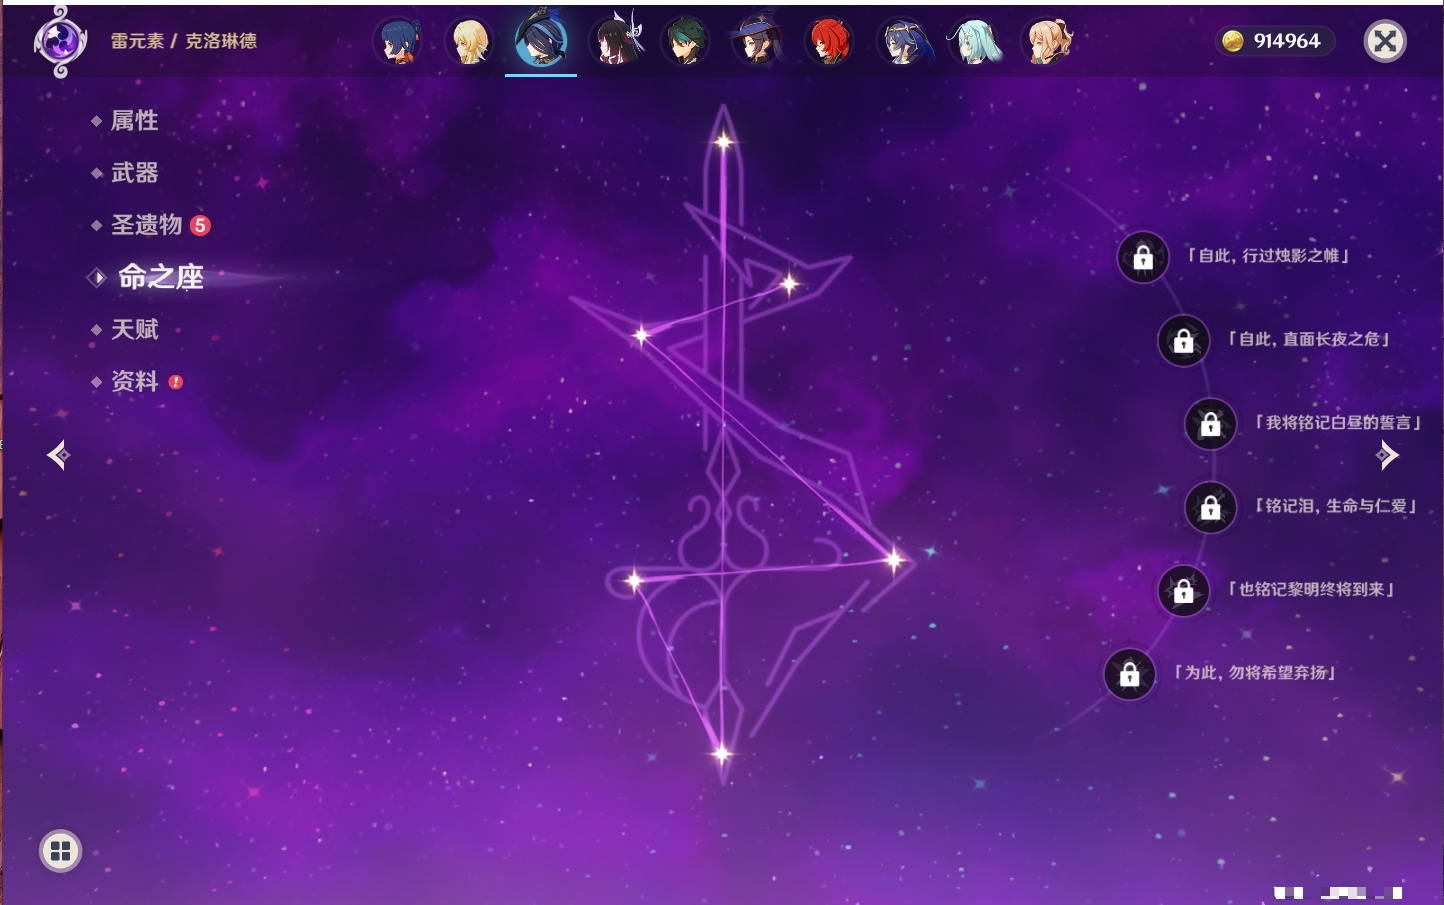
Task: Select the first avatar, blue-haired boy with red tassel
Action: (397, 42)
